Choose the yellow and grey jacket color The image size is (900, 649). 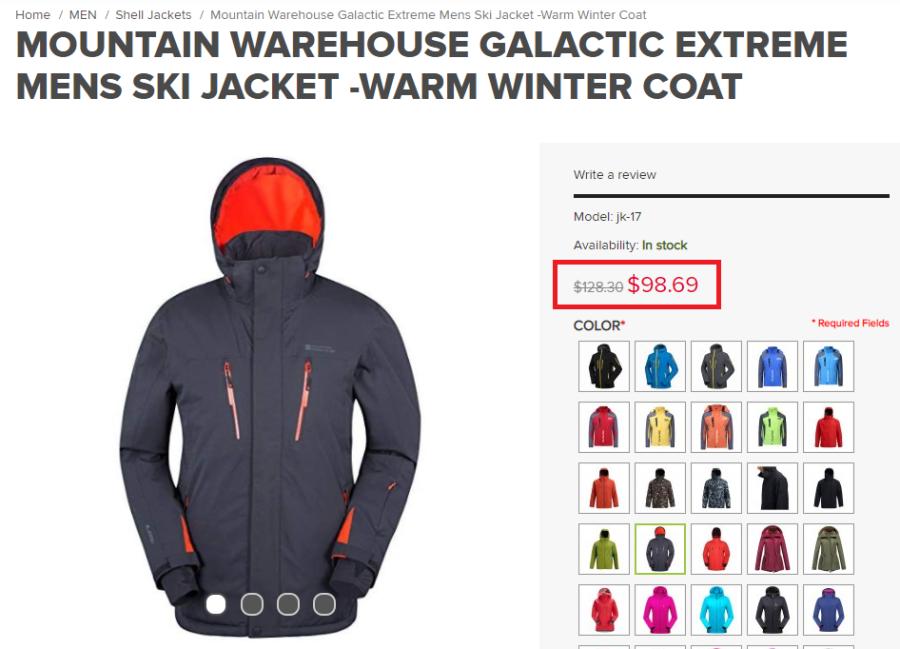pyautogui.click(x=660, y=428)
